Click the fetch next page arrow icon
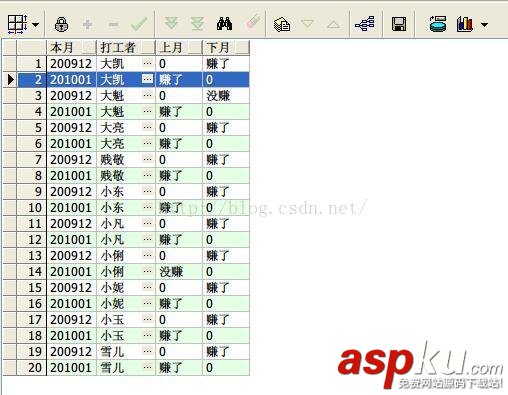Viewport: 508px width, 395px height. pyautogui.click(x=172, y=24)
